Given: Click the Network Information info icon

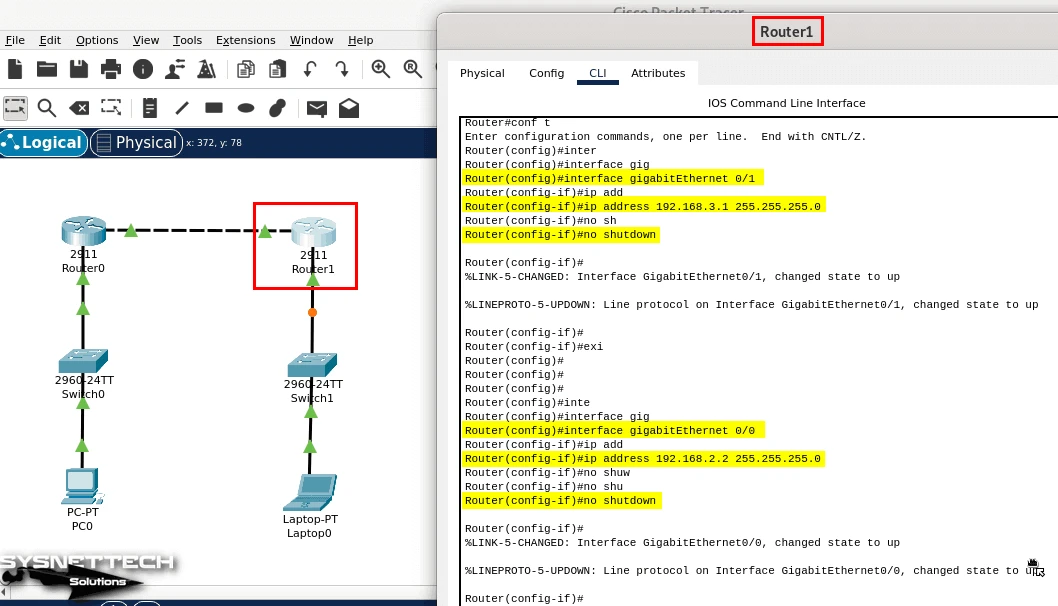Looking at the screenshot, I should 143,69.
